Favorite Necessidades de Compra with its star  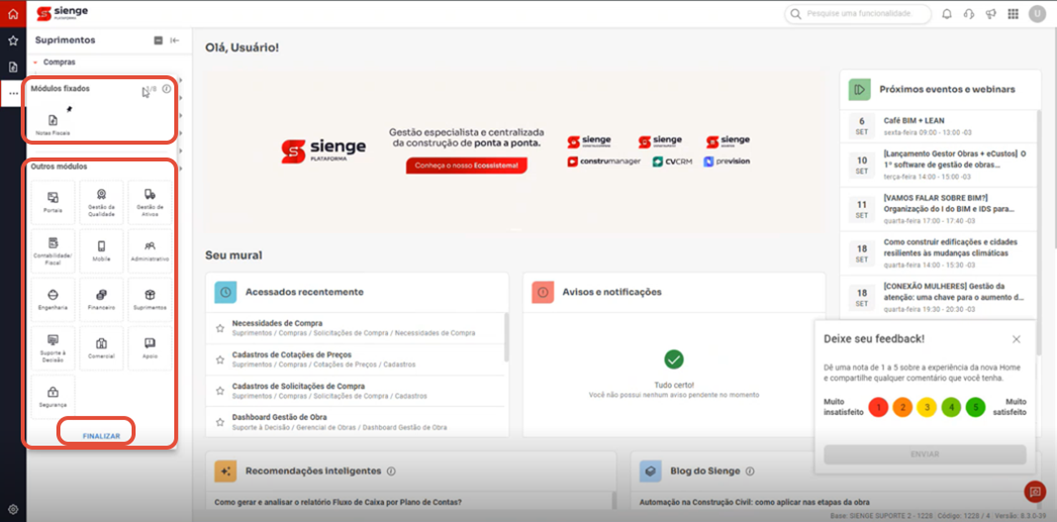(x=220, y=328)
